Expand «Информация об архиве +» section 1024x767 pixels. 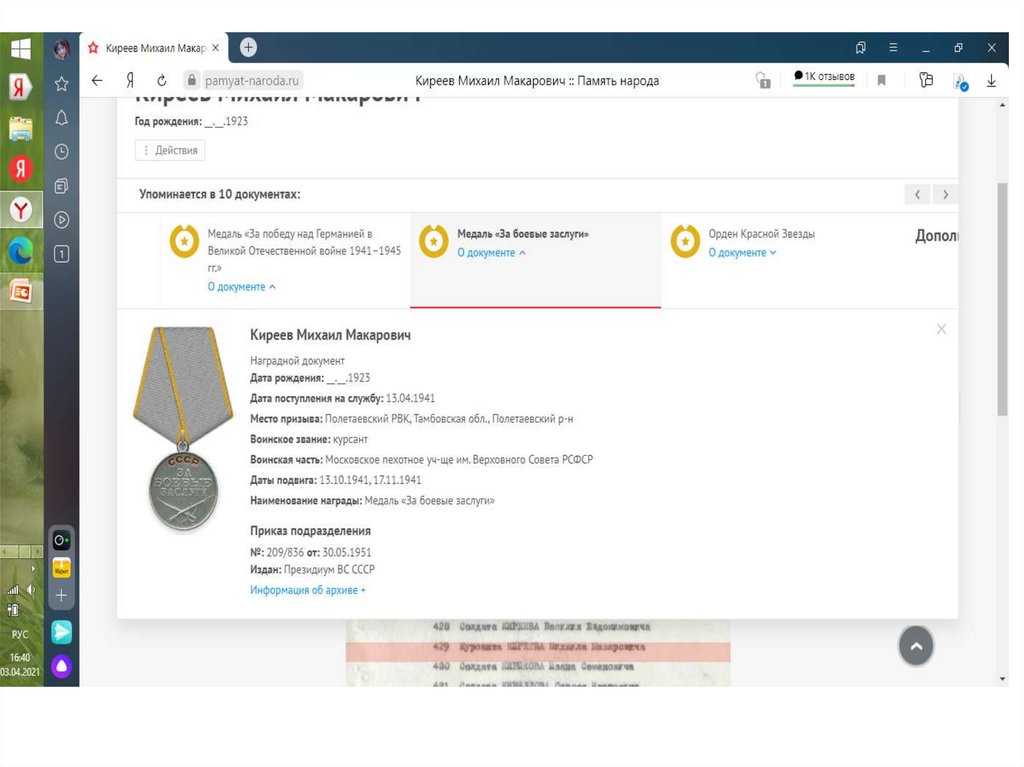click(x=308, y=590)
